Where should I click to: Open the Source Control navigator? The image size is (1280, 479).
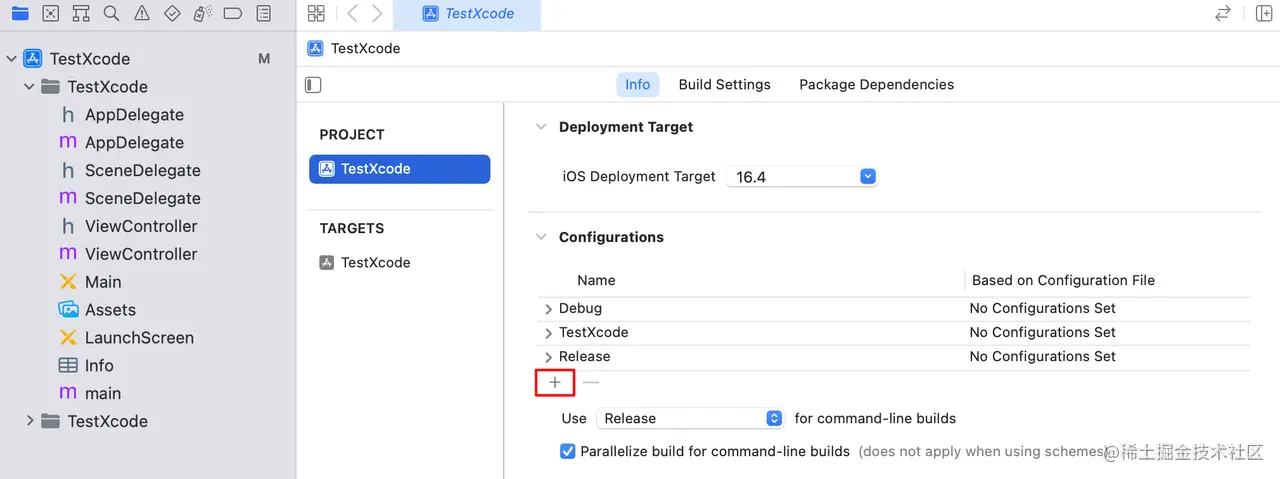51,14
